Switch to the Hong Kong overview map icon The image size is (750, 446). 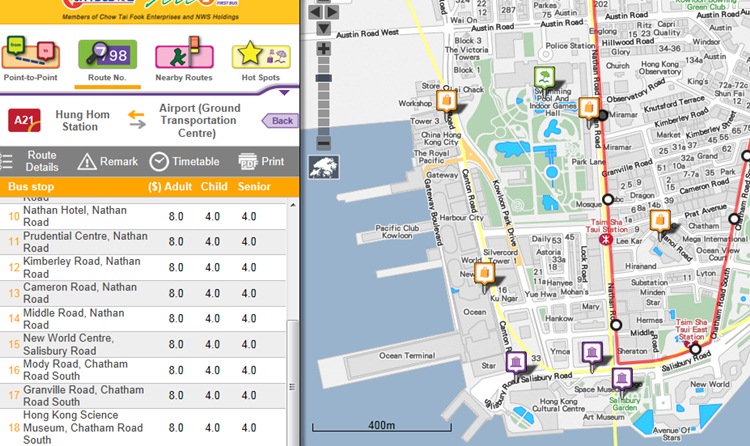(x=324, y=167)
